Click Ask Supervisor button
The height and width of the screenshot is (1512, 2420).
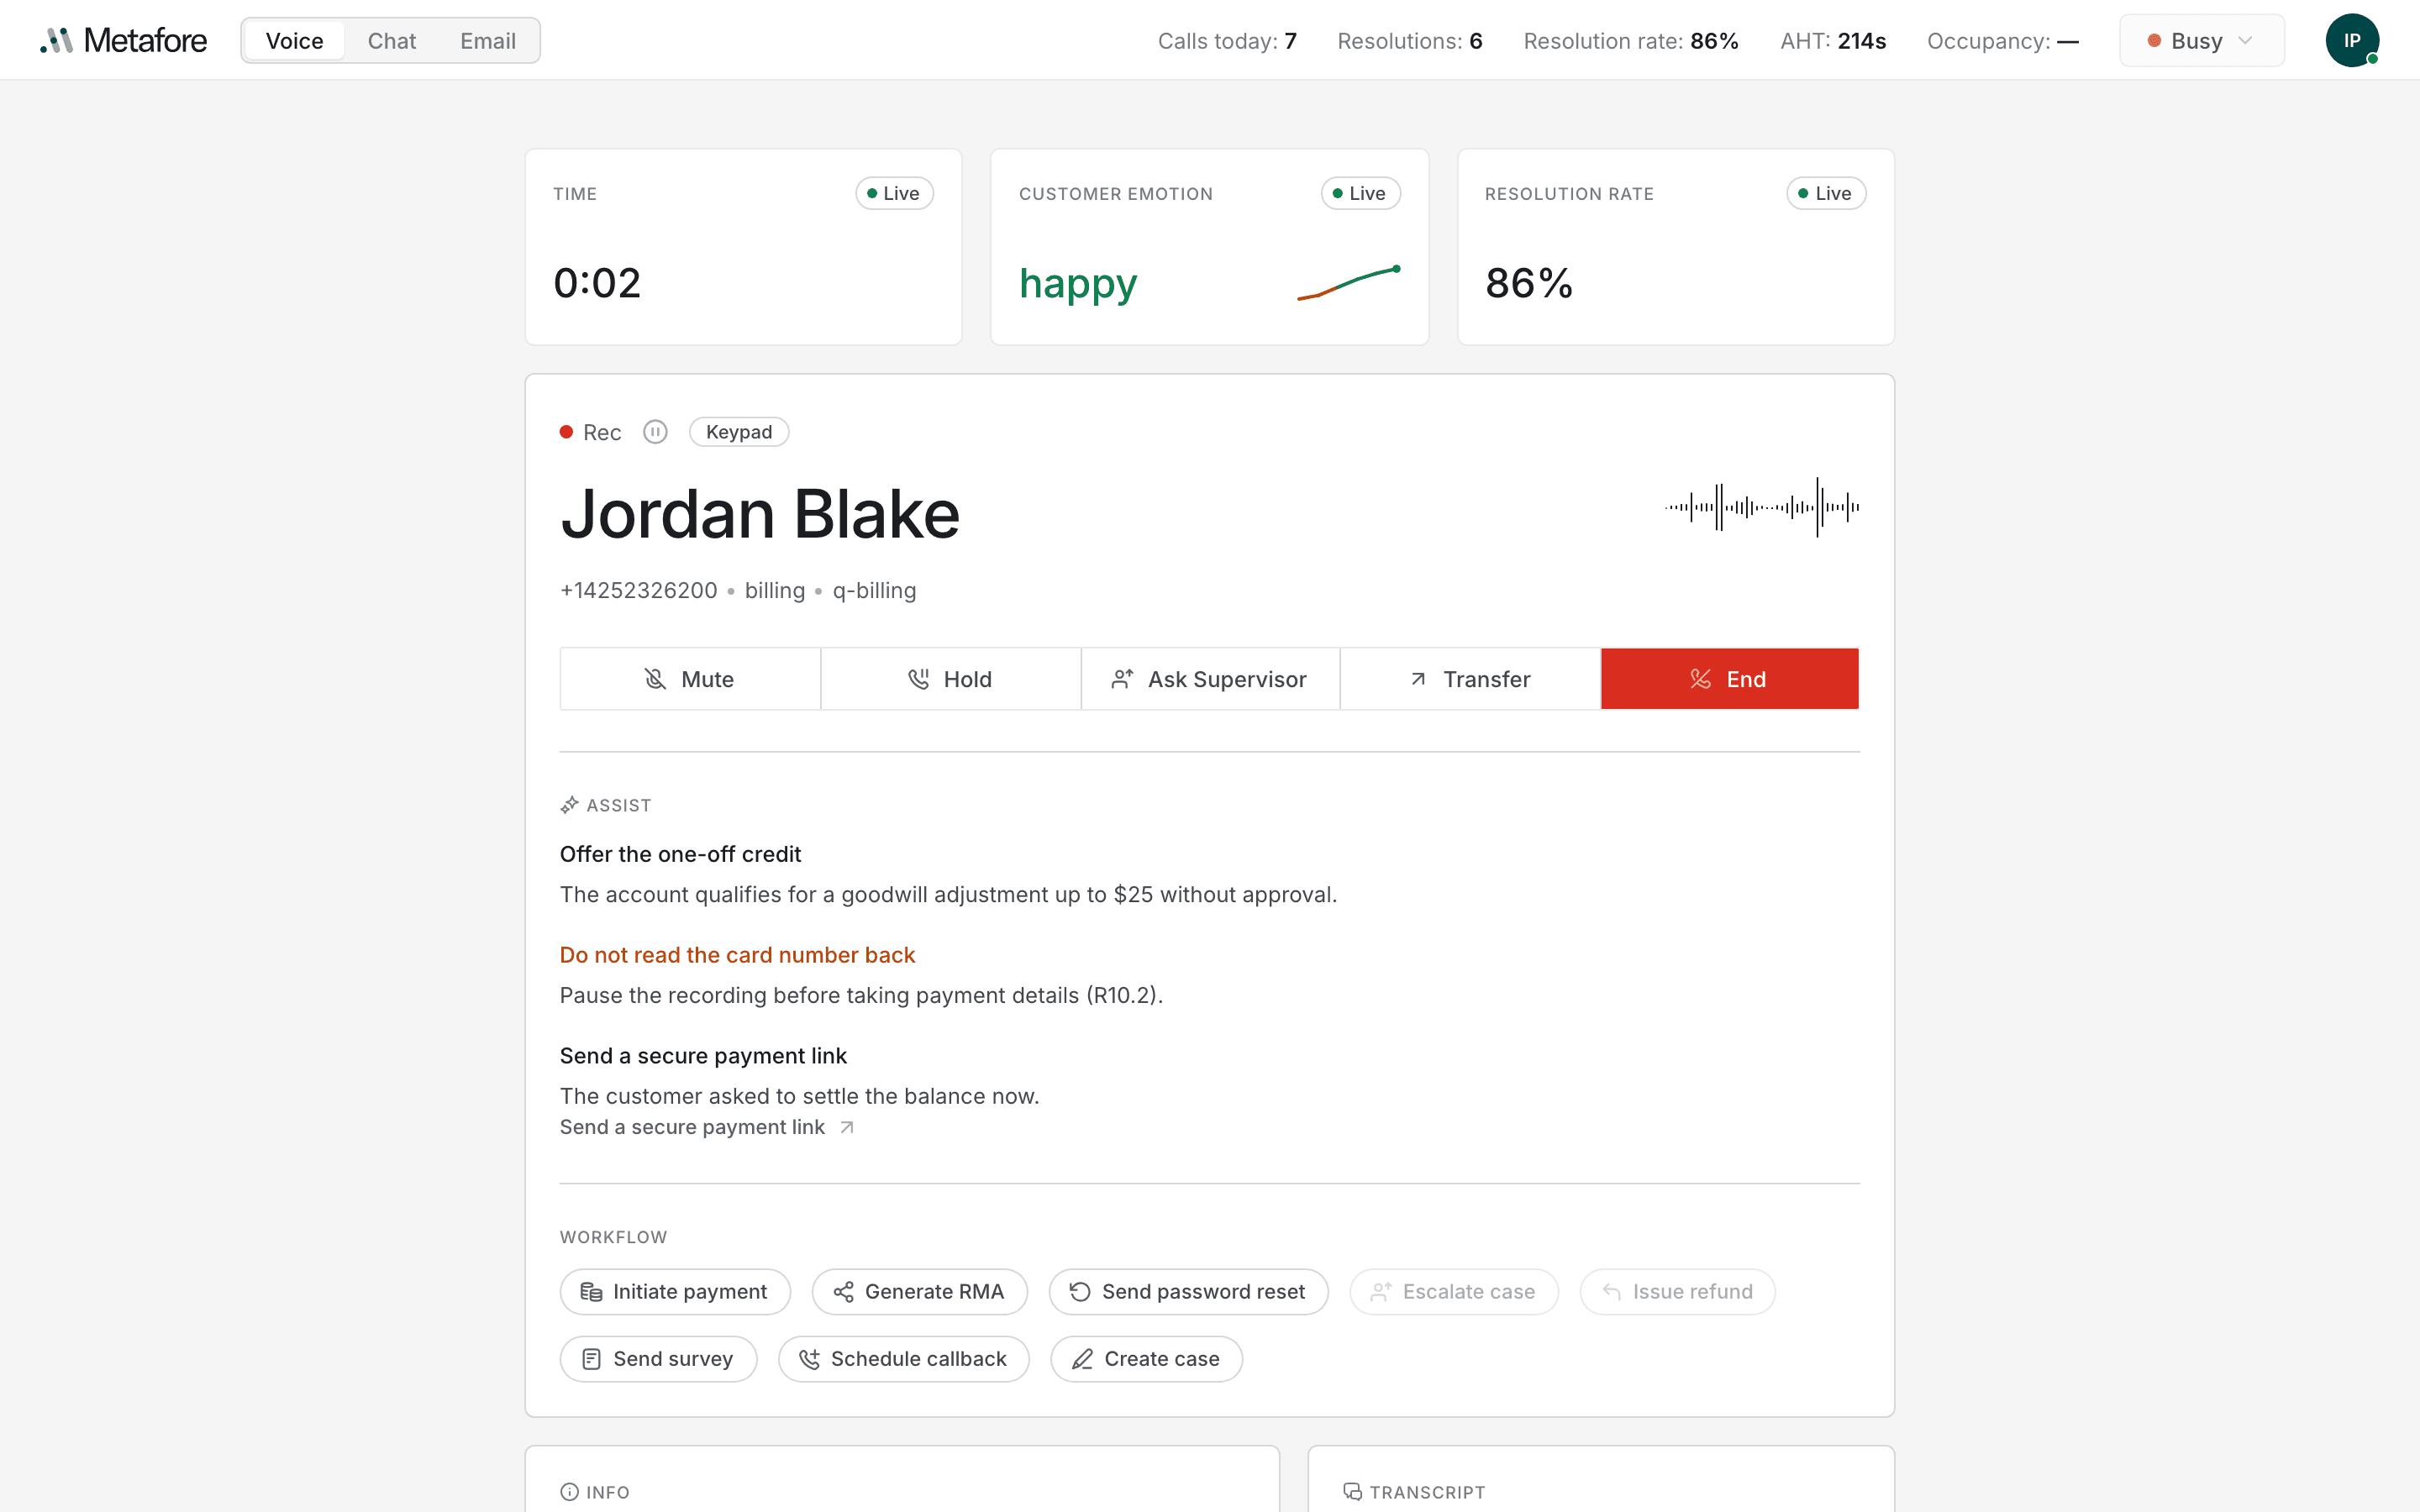point(1210,679)
